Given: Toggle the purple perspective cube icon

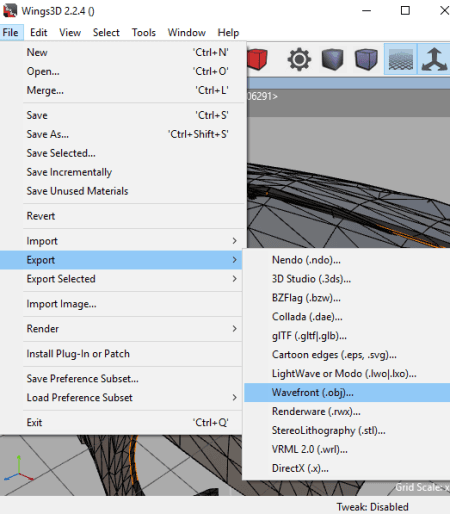Looking at the screenshot, I should pos(366,60).
